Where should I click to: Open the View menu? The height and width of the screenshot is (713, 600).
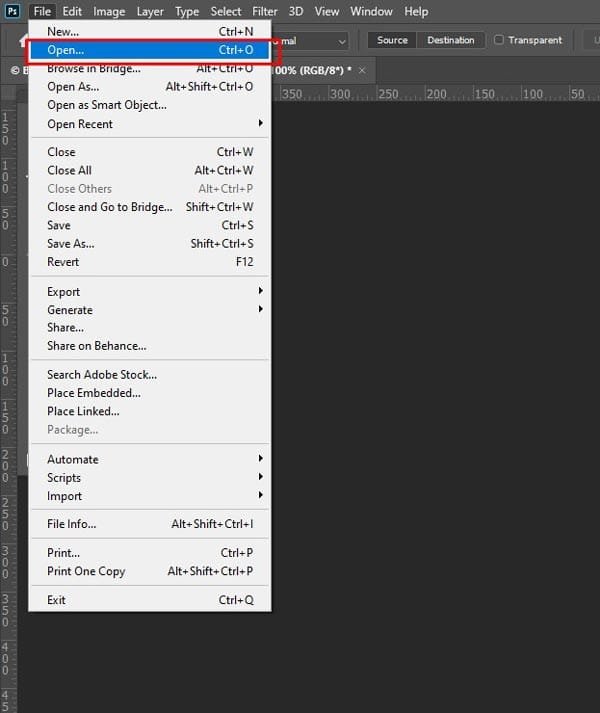(327, 11)
